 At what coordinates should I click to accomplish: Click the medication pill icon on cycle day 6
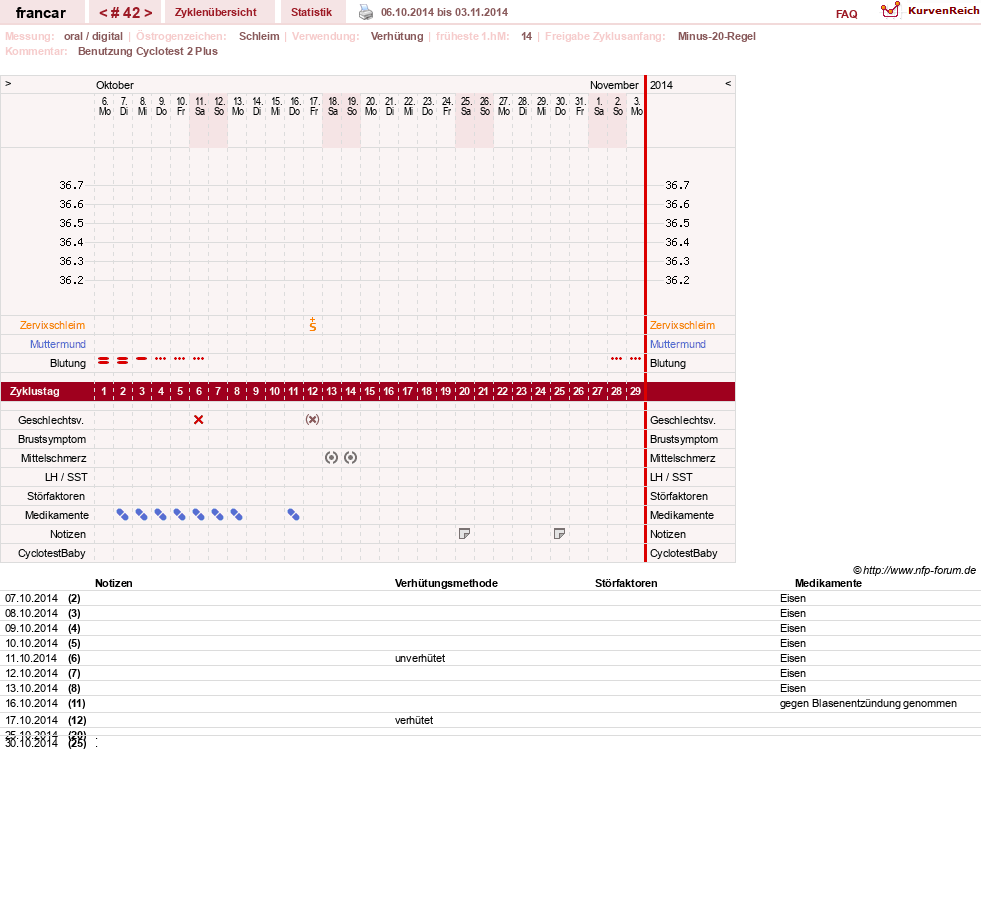198,515
